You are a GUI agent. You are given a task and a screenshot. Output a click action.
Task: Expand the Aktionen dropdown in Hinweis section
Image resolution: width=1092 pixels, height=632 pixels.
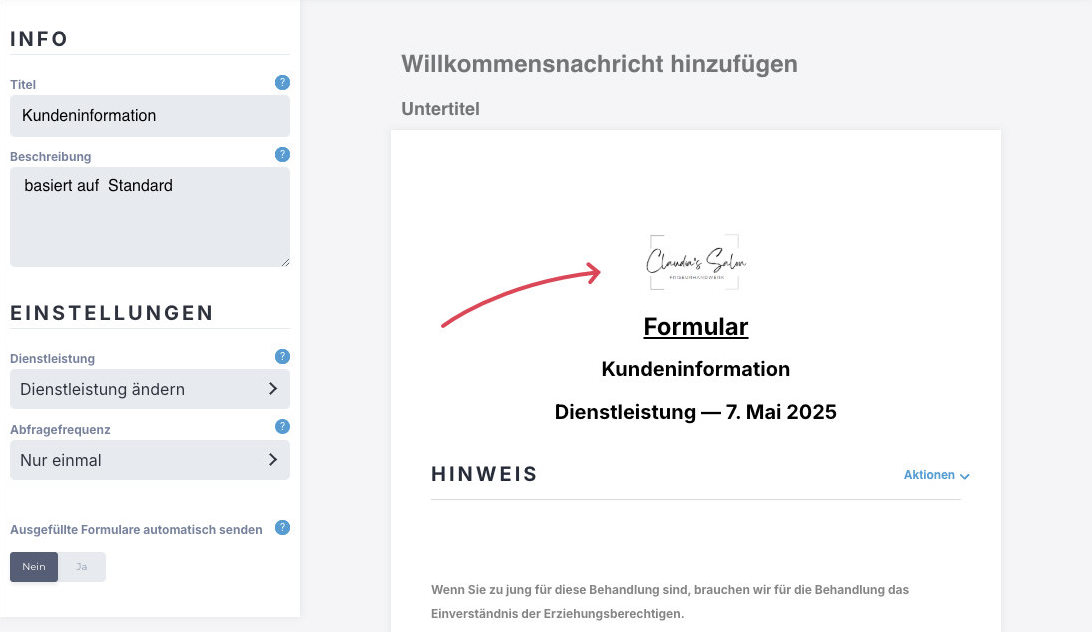coord(937,475)
